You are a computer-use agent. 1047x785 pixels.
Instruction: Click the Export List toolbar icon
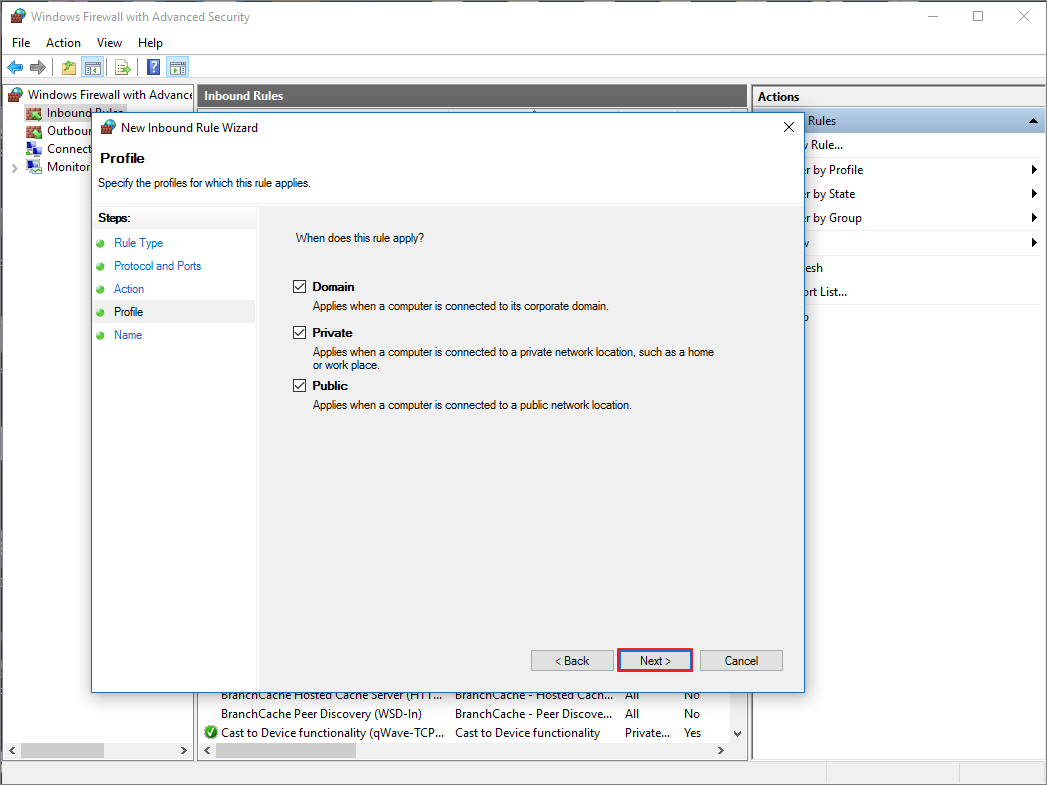coord(122,67)
